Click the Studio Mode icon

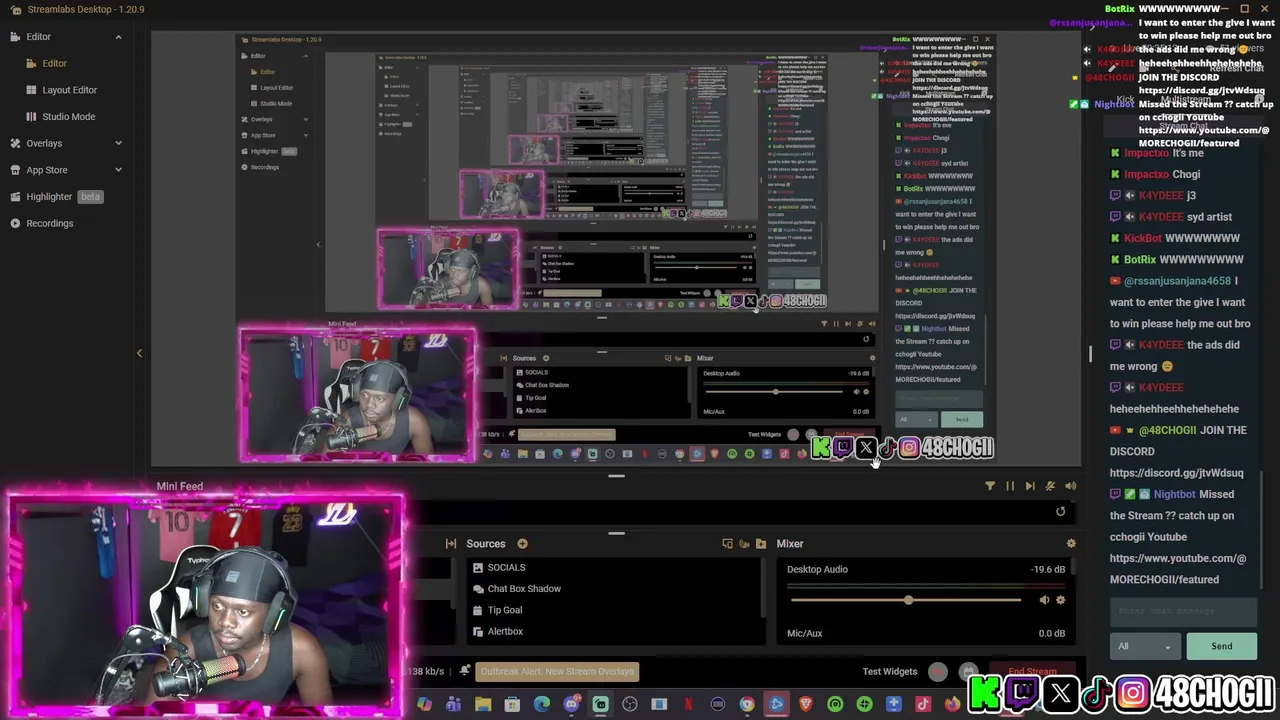pyautogui.click(x=32, y=116)
